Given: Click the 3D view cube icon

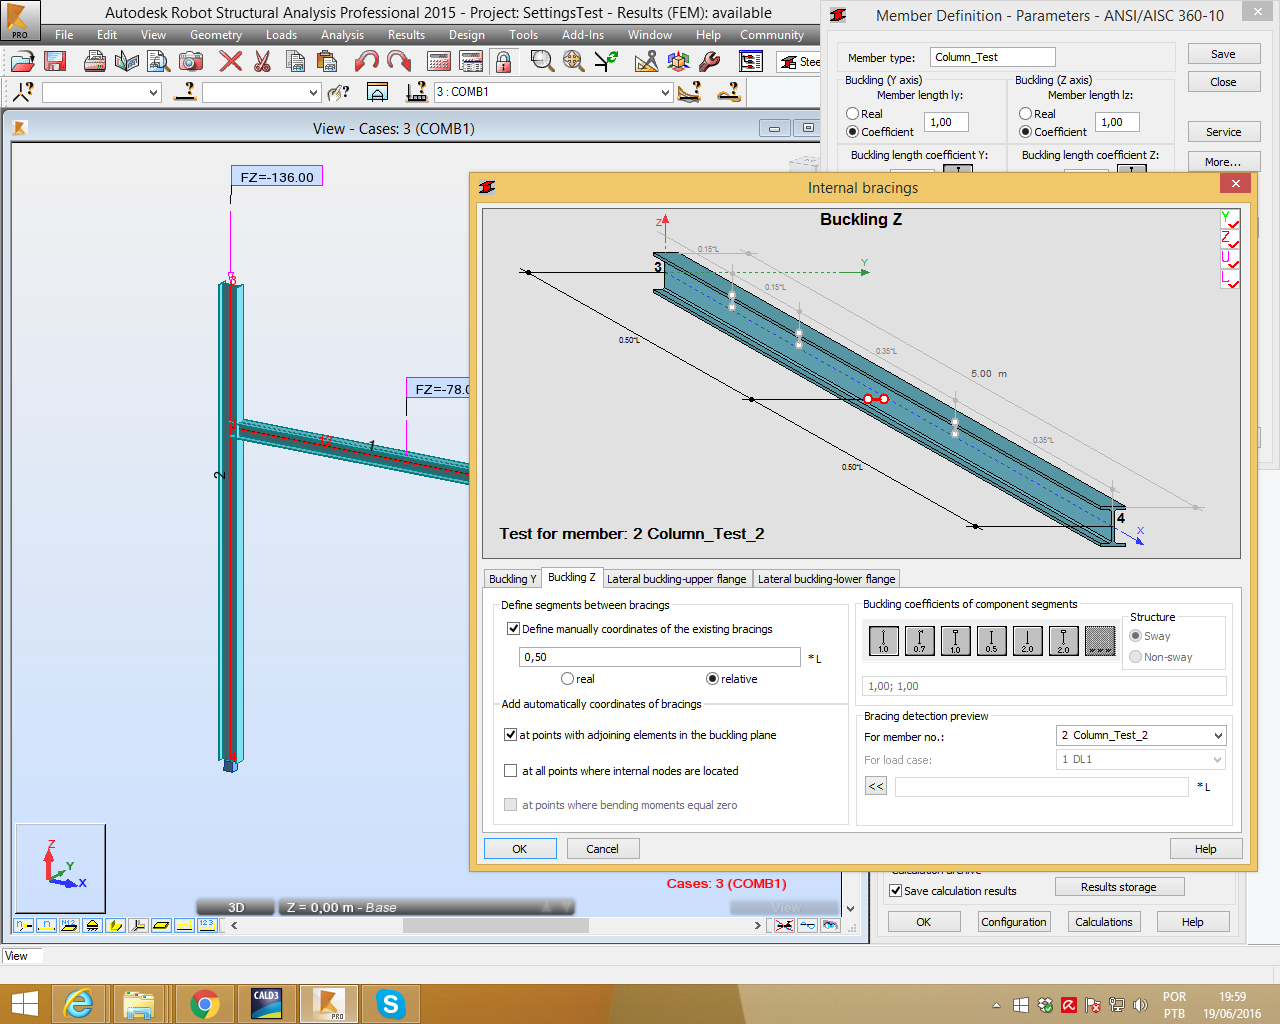Looking at the screenshot, I should click(678, 62).
